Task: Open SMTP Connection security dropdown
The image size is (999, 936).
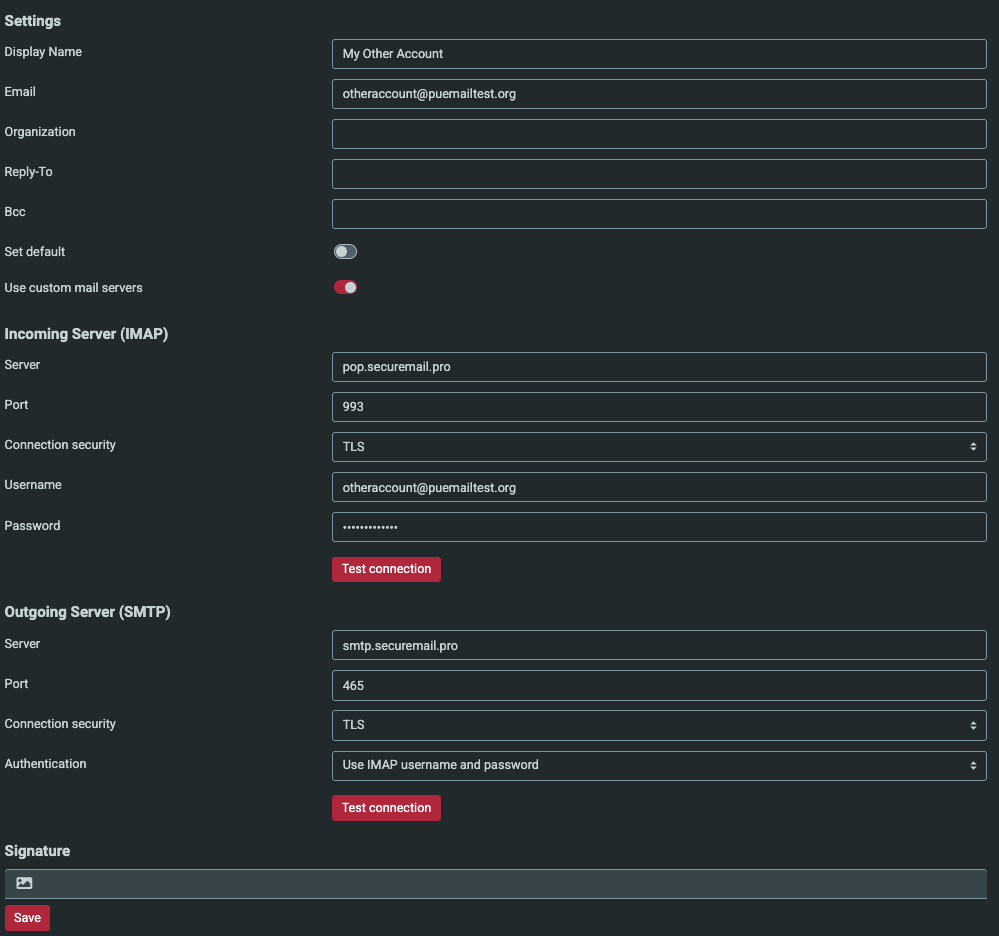Action: pyautogui.click(x=658, y=725)
